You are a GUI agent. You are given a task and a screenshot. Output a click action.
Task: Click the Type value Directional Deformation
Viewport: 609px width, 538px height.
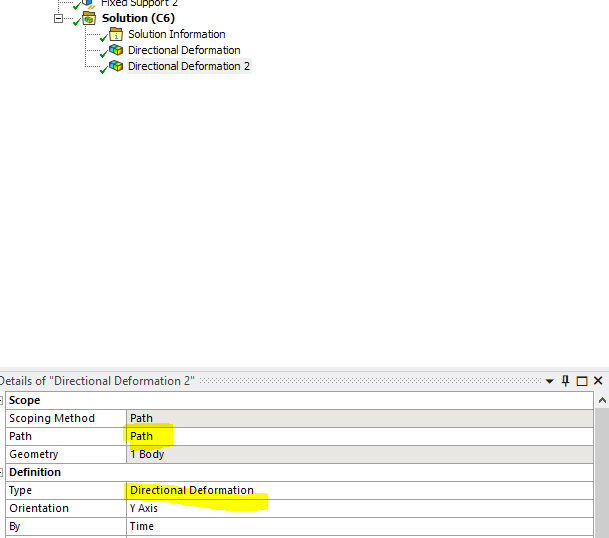click(360, 490)
